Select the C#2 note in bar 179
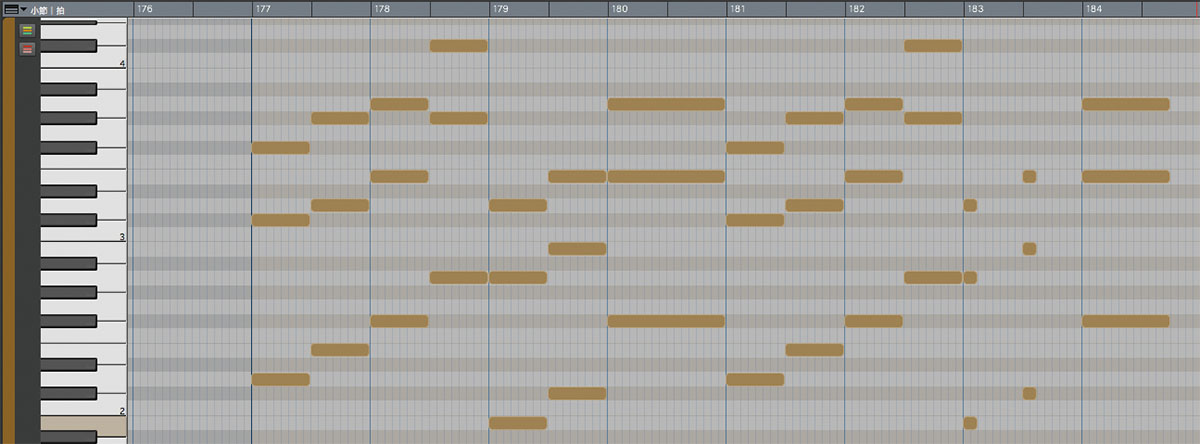 tap(577, 393)
